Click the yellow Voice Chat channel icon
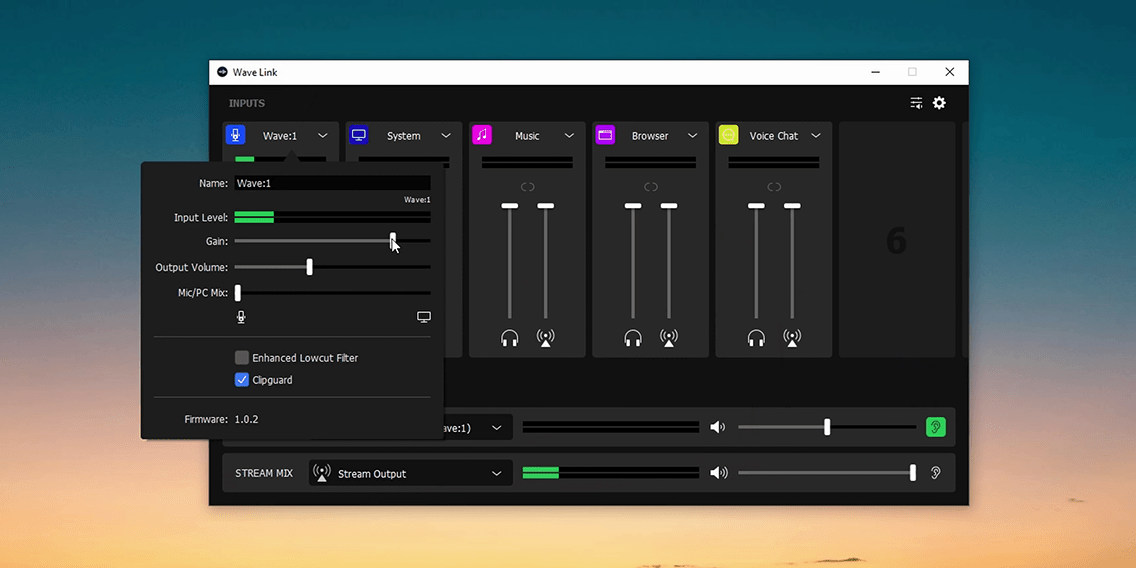The height and width of the screenshot is (568, 1136). [x=728, y=135]
